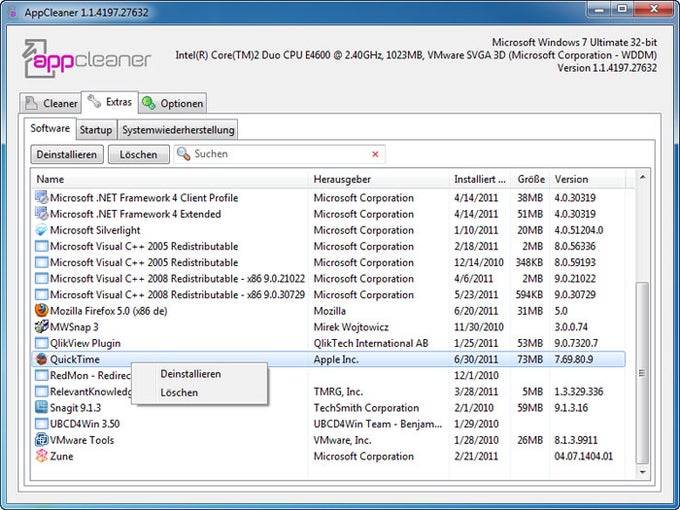Switch to the Startup sub-tab
The width and height of the screenshot is (680, 510).
(x=96, y=130)
